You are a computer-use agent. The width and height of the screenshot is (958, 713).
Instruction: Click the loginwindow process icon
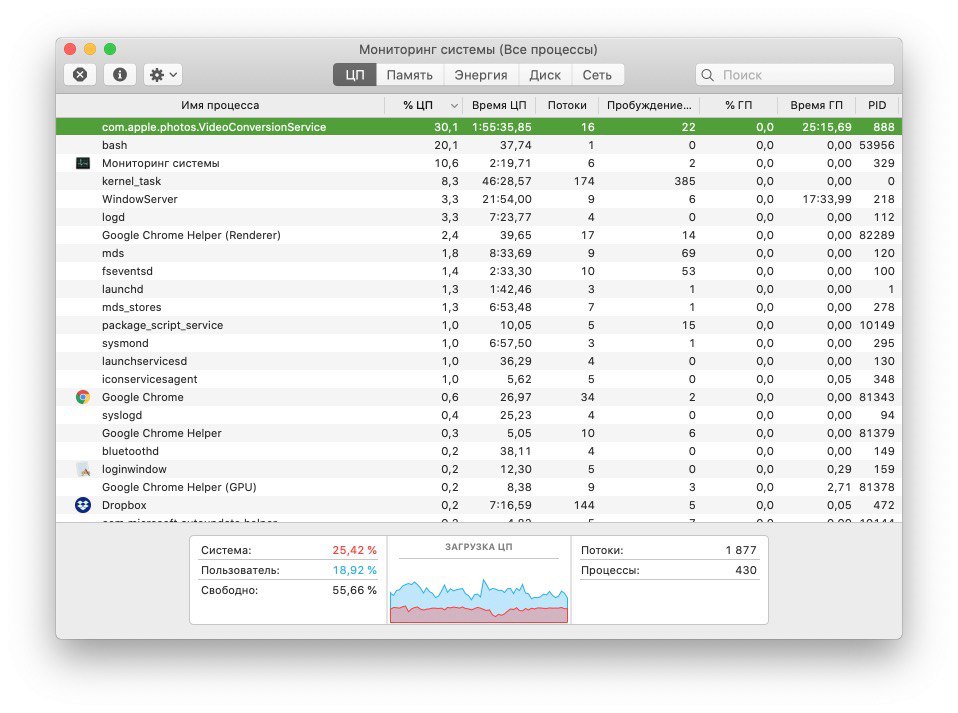82,469
